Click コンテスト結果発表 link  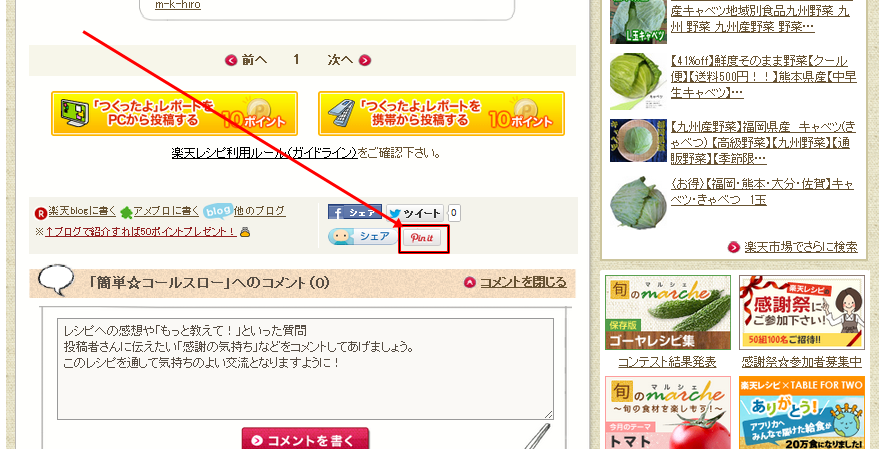pyautogui.click(x=667, y=362)
